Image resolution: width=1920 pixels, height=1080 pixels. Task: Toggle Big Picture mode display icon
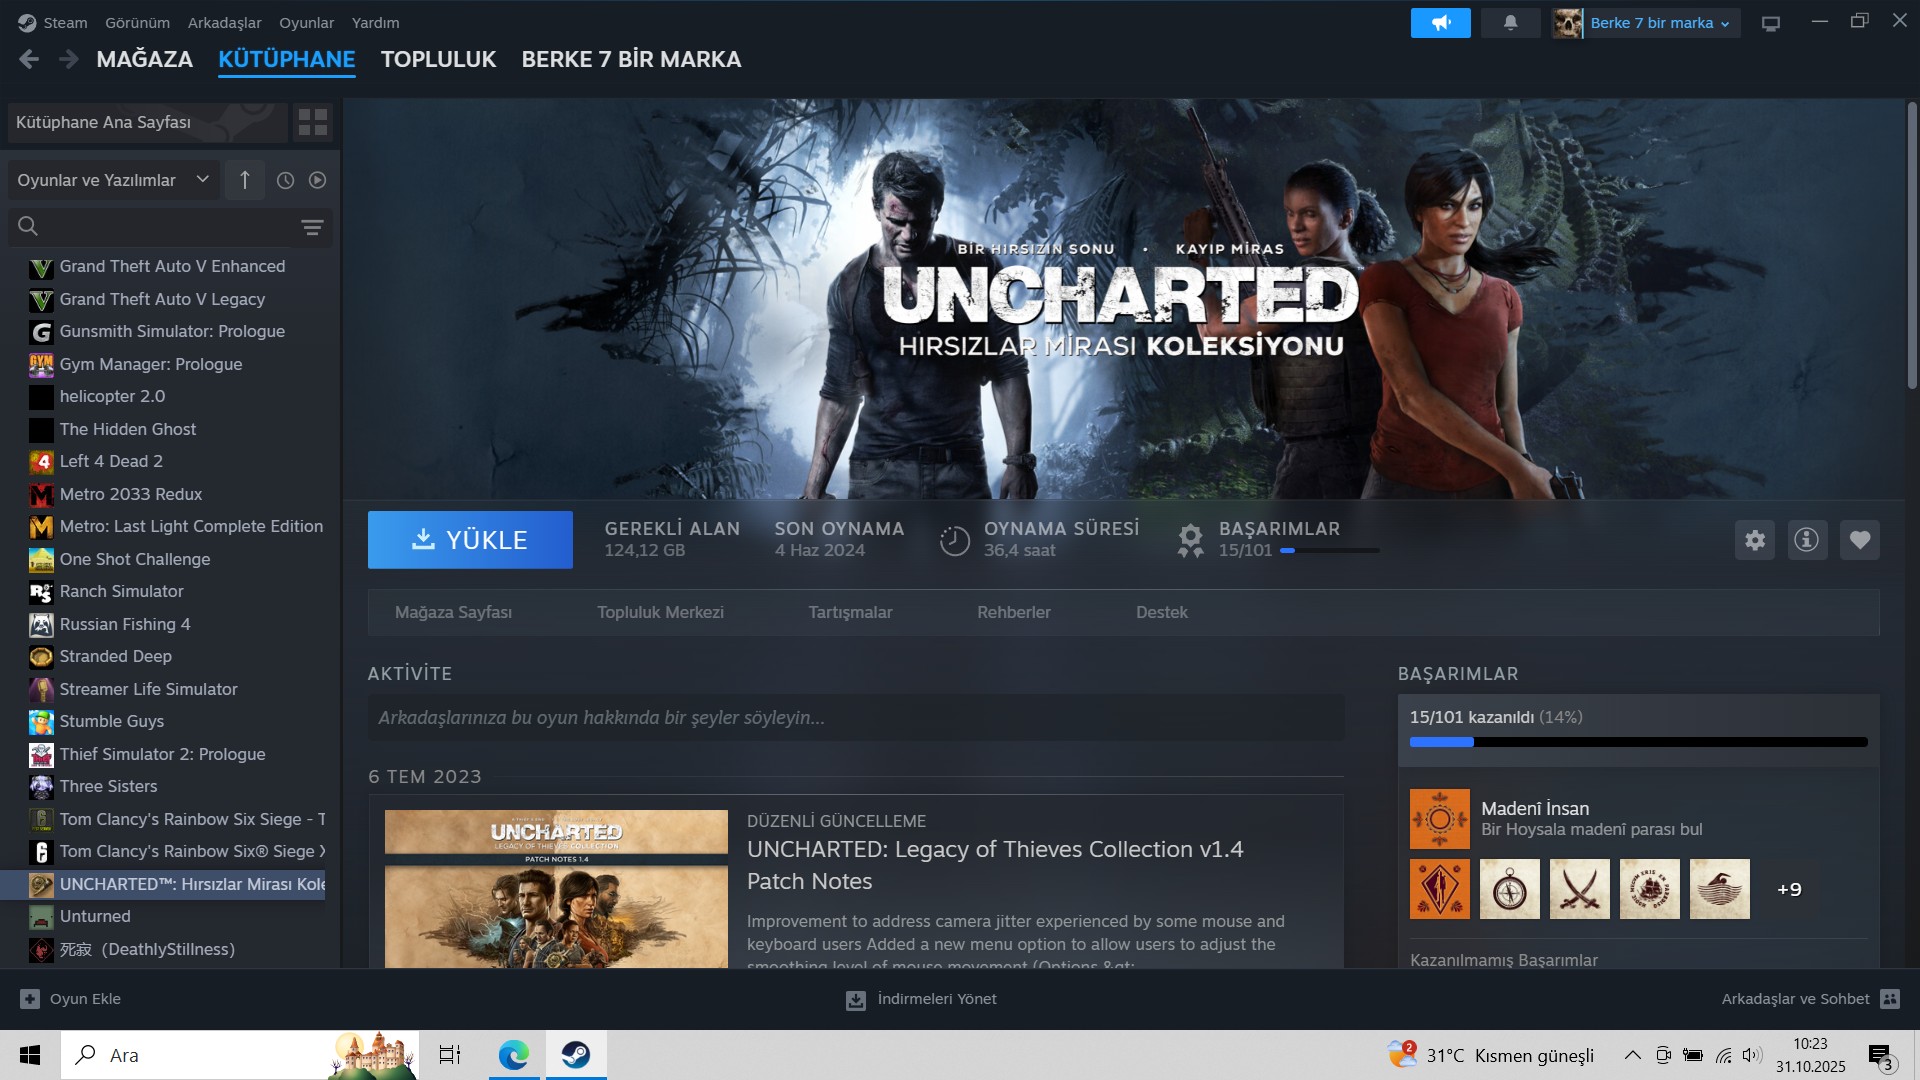(1771, 22)
